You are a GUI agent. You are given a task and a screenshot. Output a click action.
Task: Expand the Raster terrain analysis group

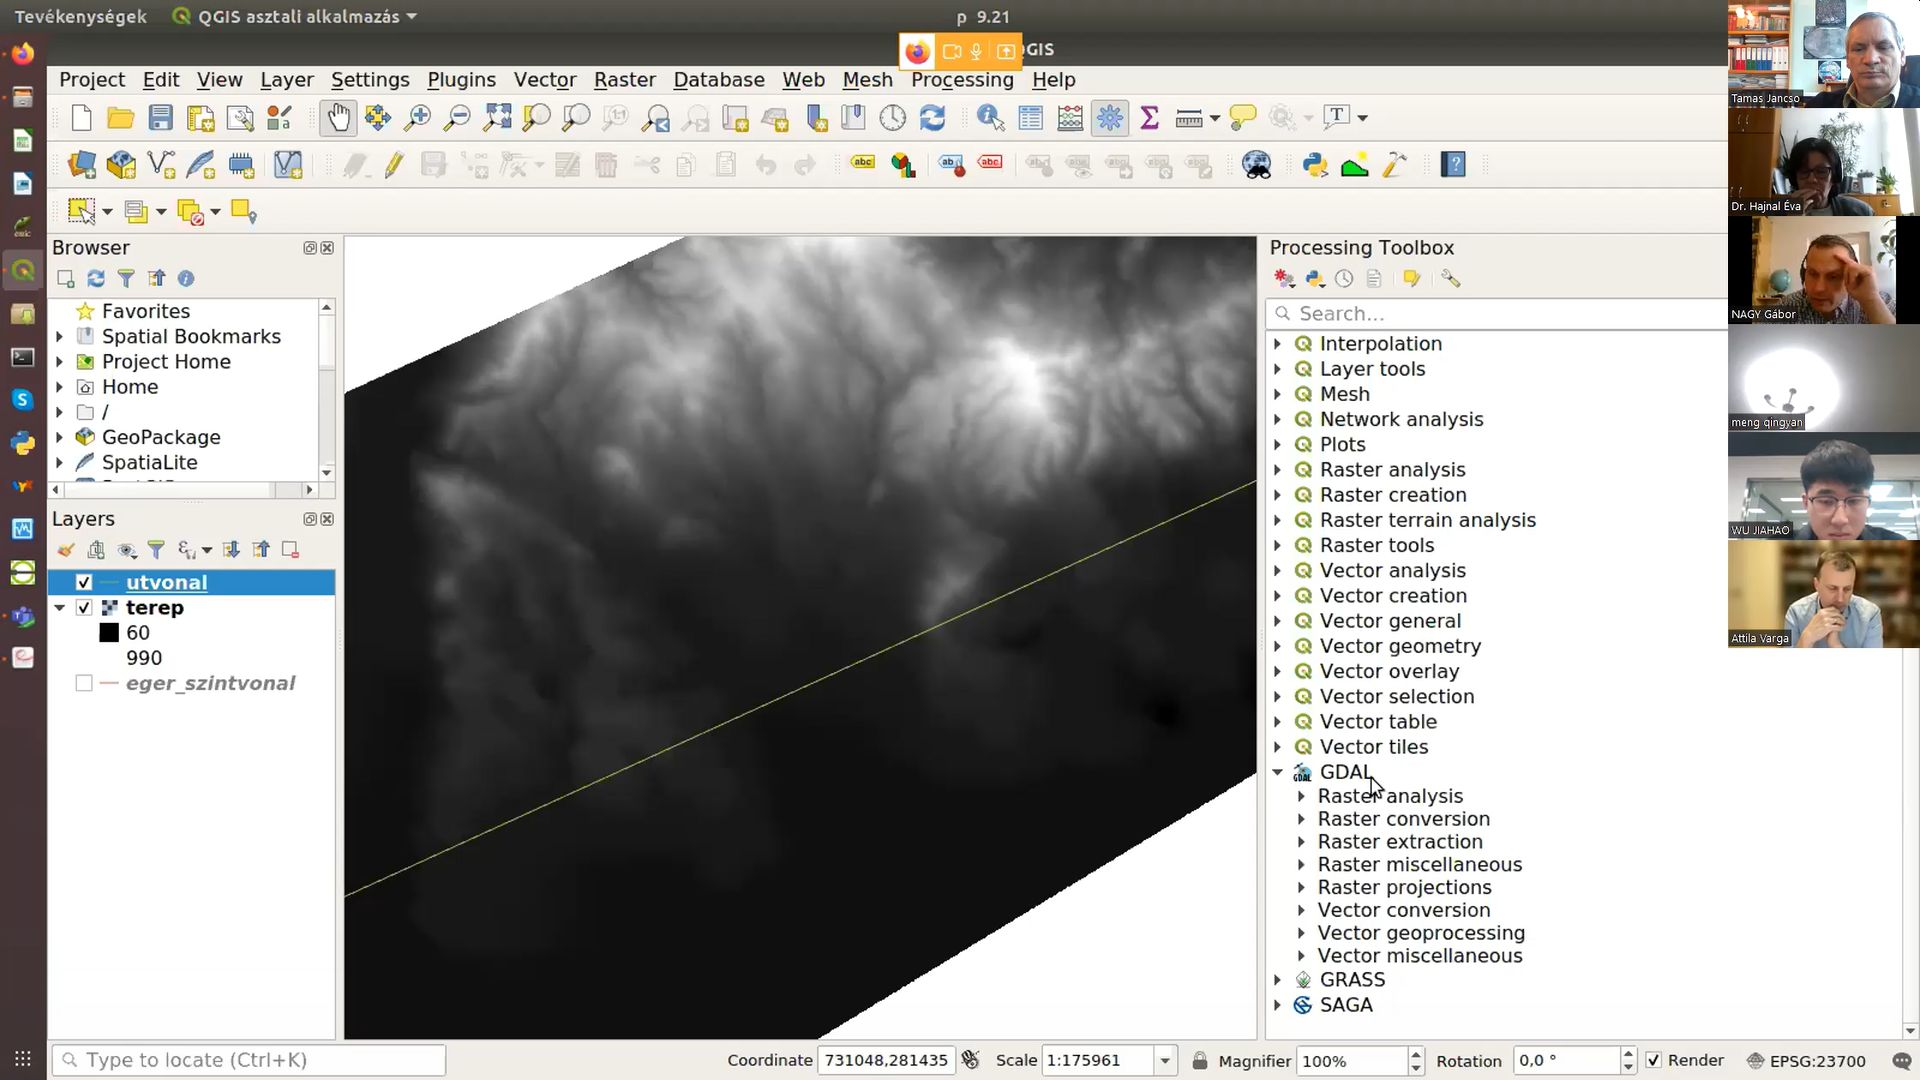pyautogui.click(x=1278, y=520)
